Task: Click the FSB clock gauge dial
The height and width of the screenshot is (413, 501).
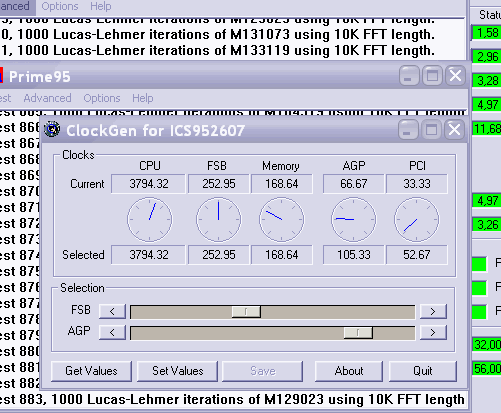Action: click(218, 219)
